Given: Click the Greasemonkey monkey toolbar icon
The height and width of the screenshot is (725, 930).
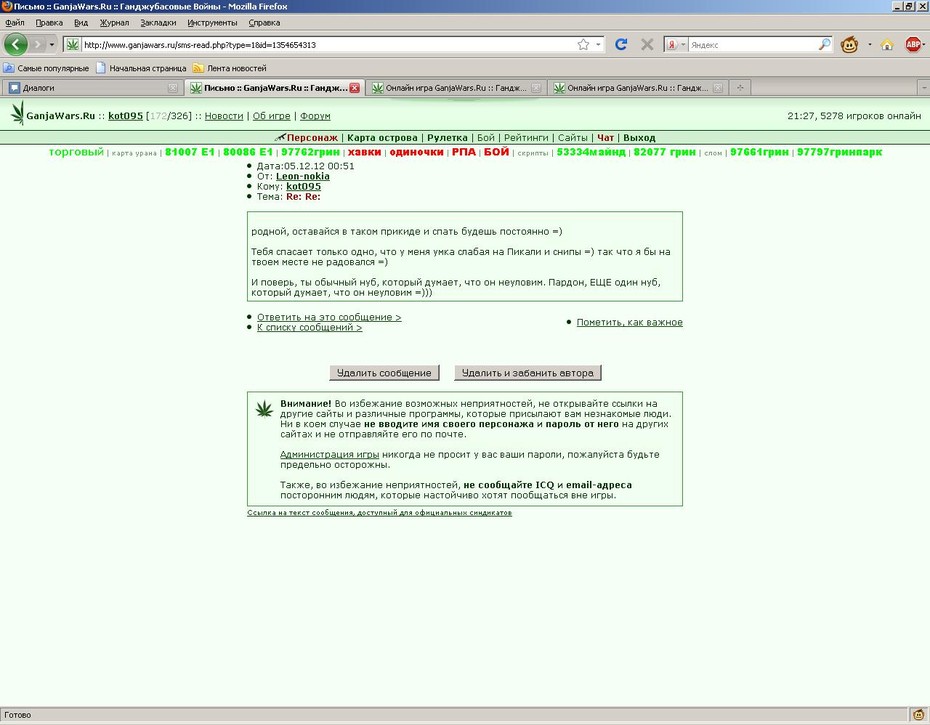Looking at the screenshot, I should point(849,44).
